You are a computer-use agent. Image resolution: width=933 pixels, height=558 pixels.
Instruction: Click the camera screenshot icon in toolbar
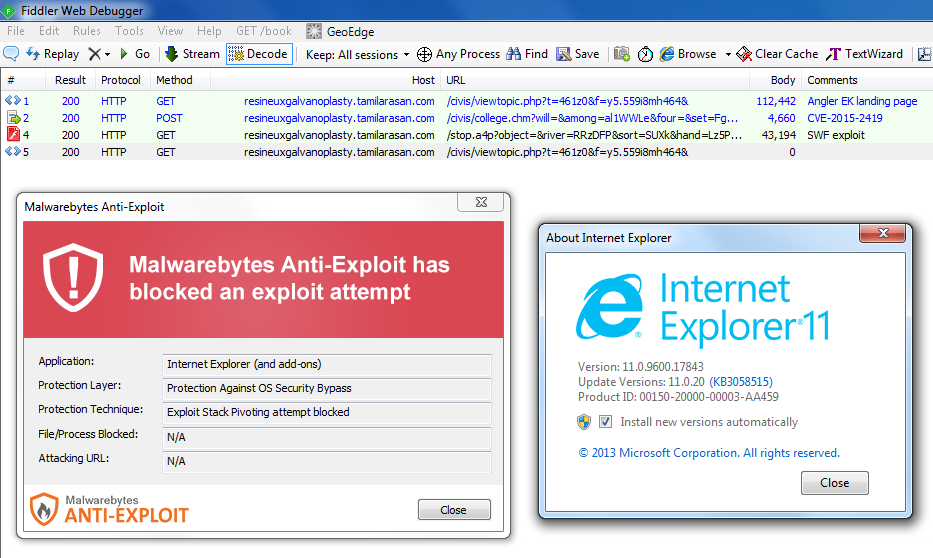pos(622,54)
